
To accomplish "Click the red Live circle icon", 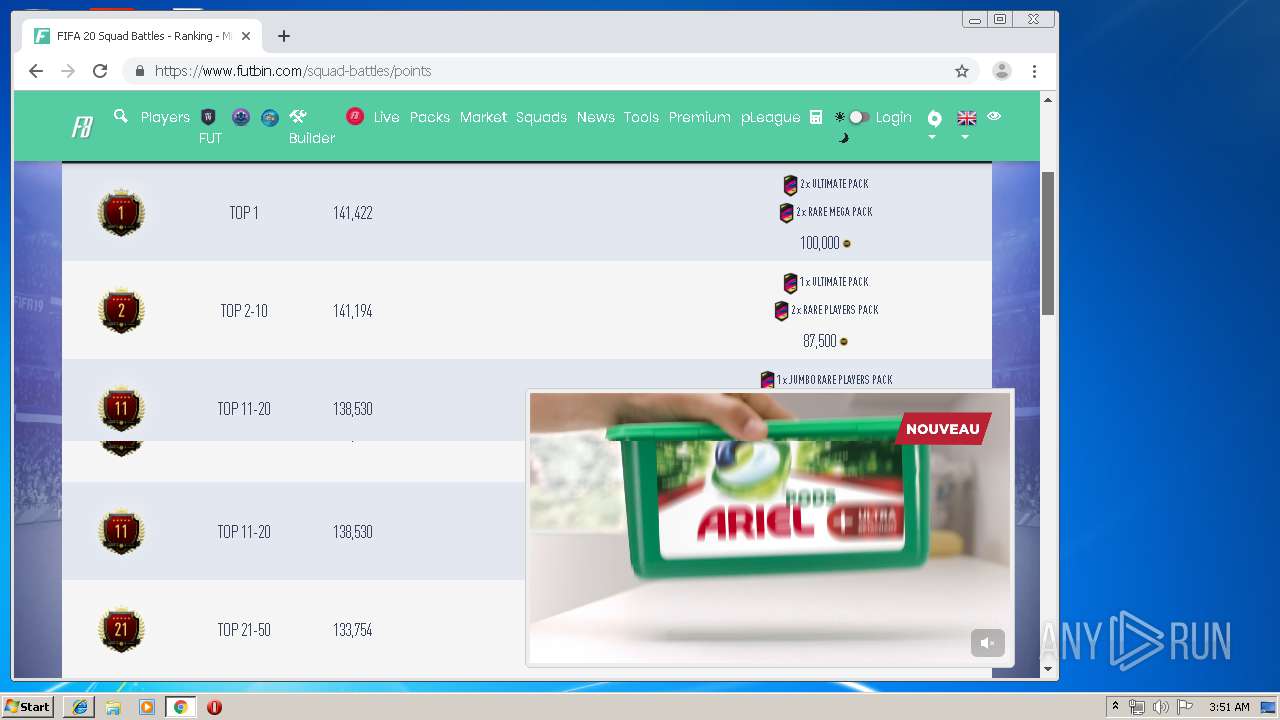I will click(x=355, y=116).
